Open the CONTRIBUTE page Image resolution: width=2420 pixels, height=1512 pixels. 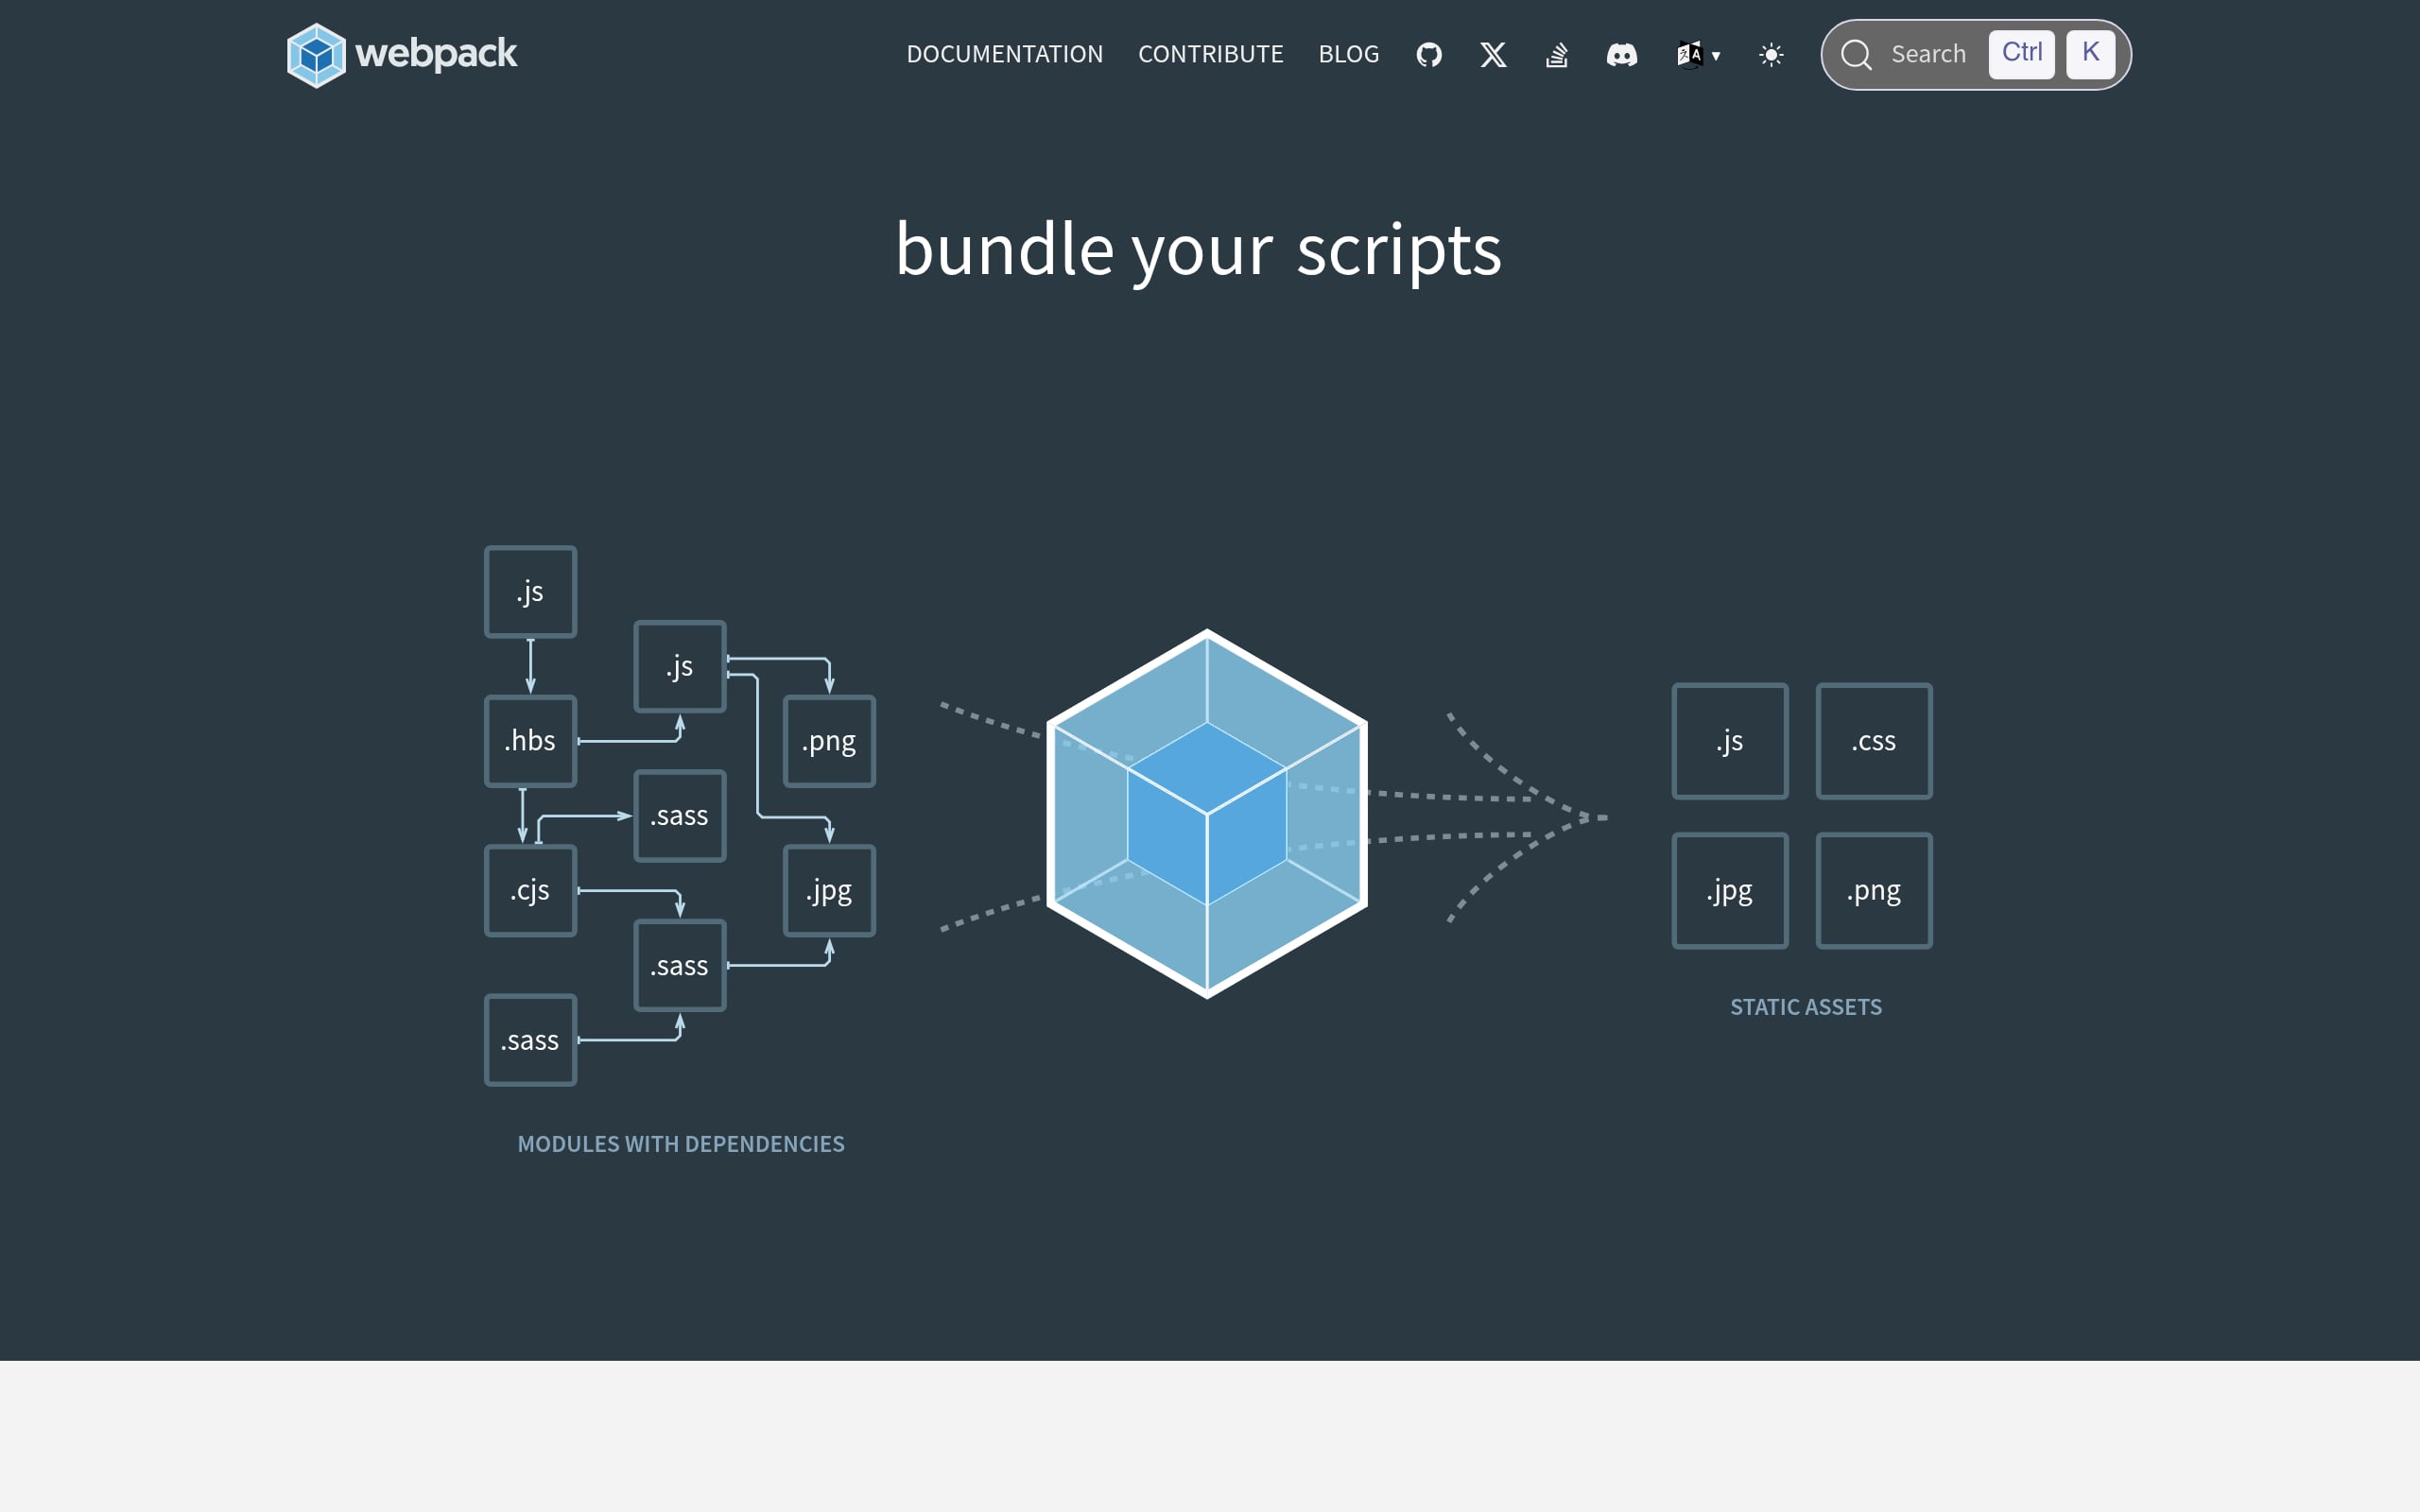pyautogui.click(x=1211, y=54)
